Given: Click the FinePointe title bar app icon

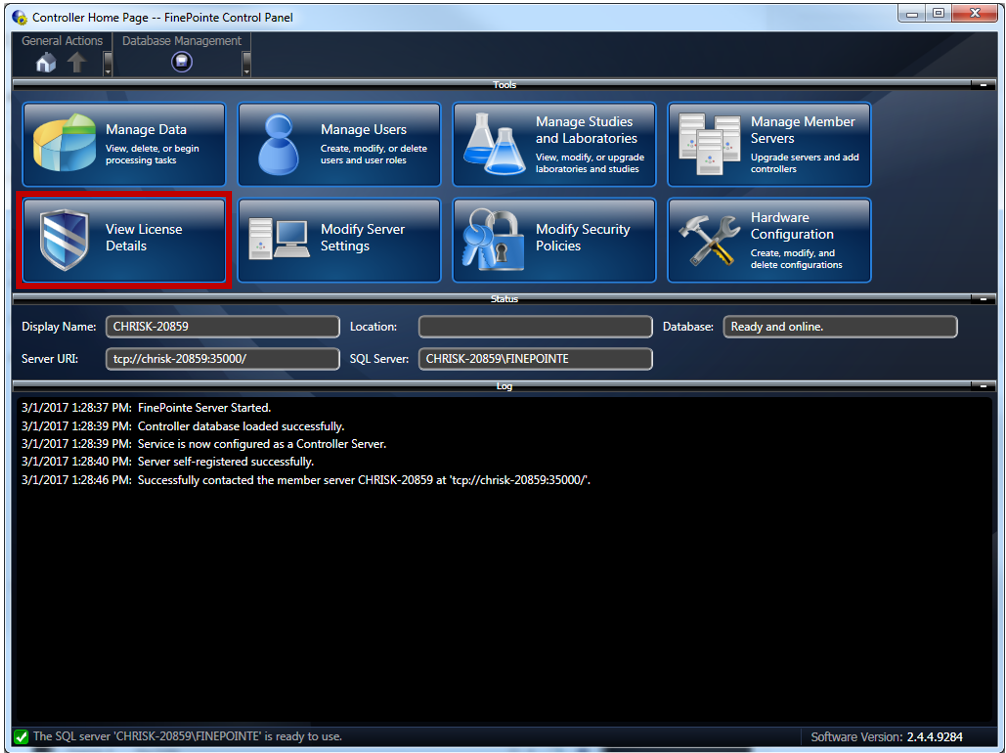Looking at the screenshot, I should [x=20, y=17].
